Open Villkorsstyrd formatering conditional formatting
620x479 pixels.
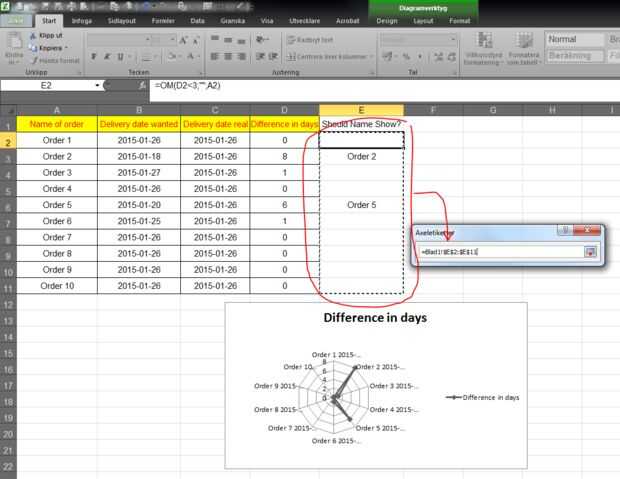(484, 48)
